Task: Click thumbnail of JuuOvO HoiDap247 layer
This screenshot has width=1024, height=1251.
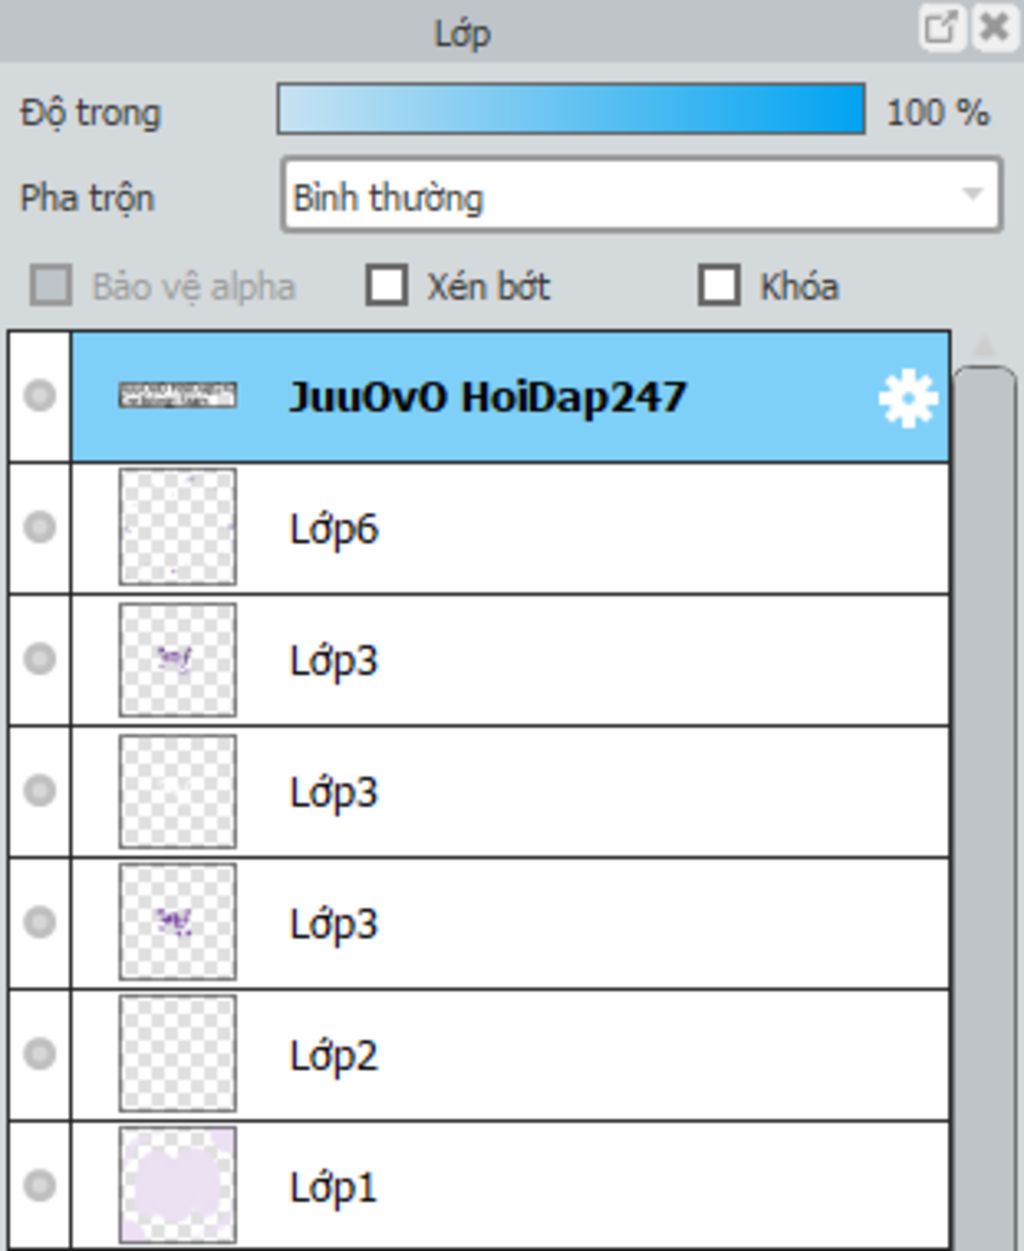Action: 178,396
